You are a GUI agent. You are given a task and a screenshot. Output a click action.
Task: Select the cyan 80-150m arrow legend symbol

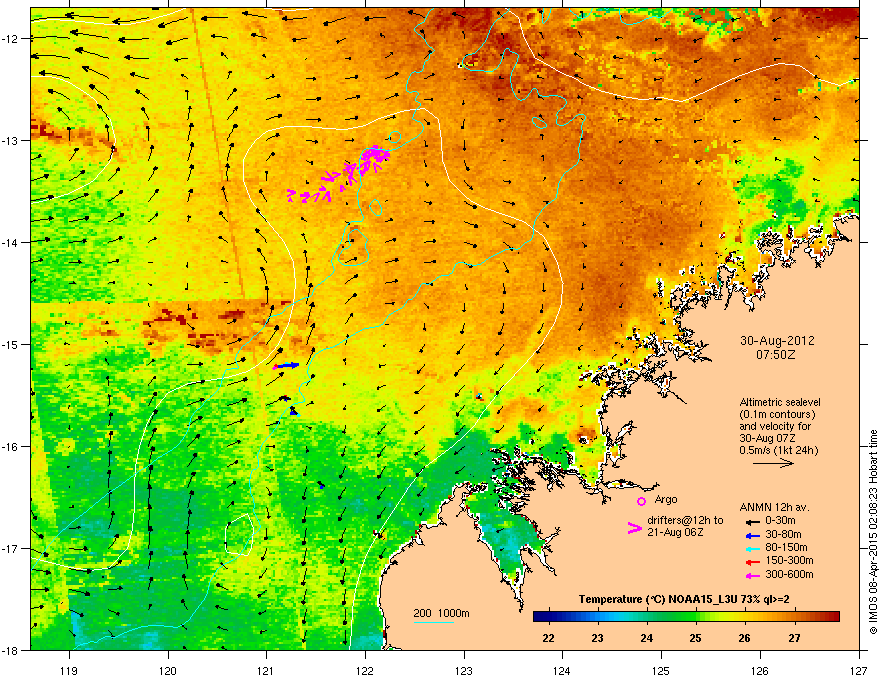752,548
